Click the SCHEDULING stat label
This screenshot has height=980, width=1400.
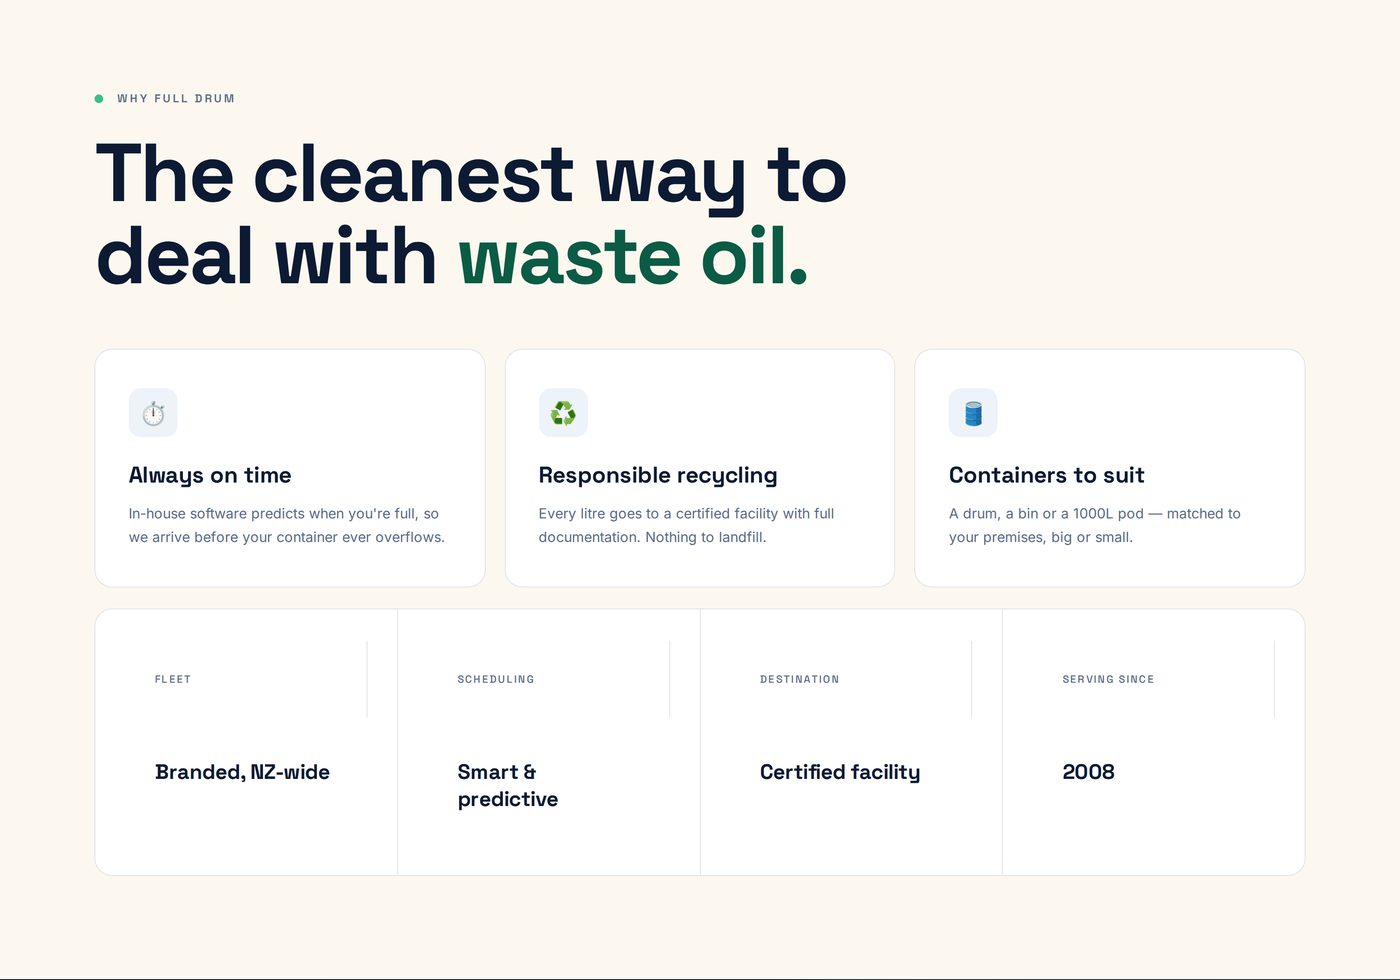(x=496, y=679)
